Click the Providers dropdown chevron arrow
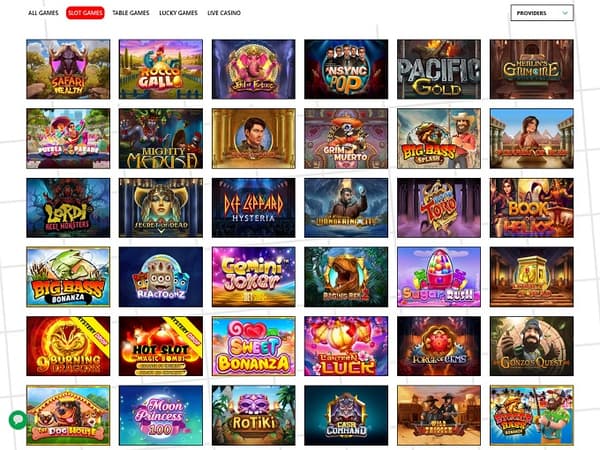The image size is (600, 450). click(x=565, y=13)
